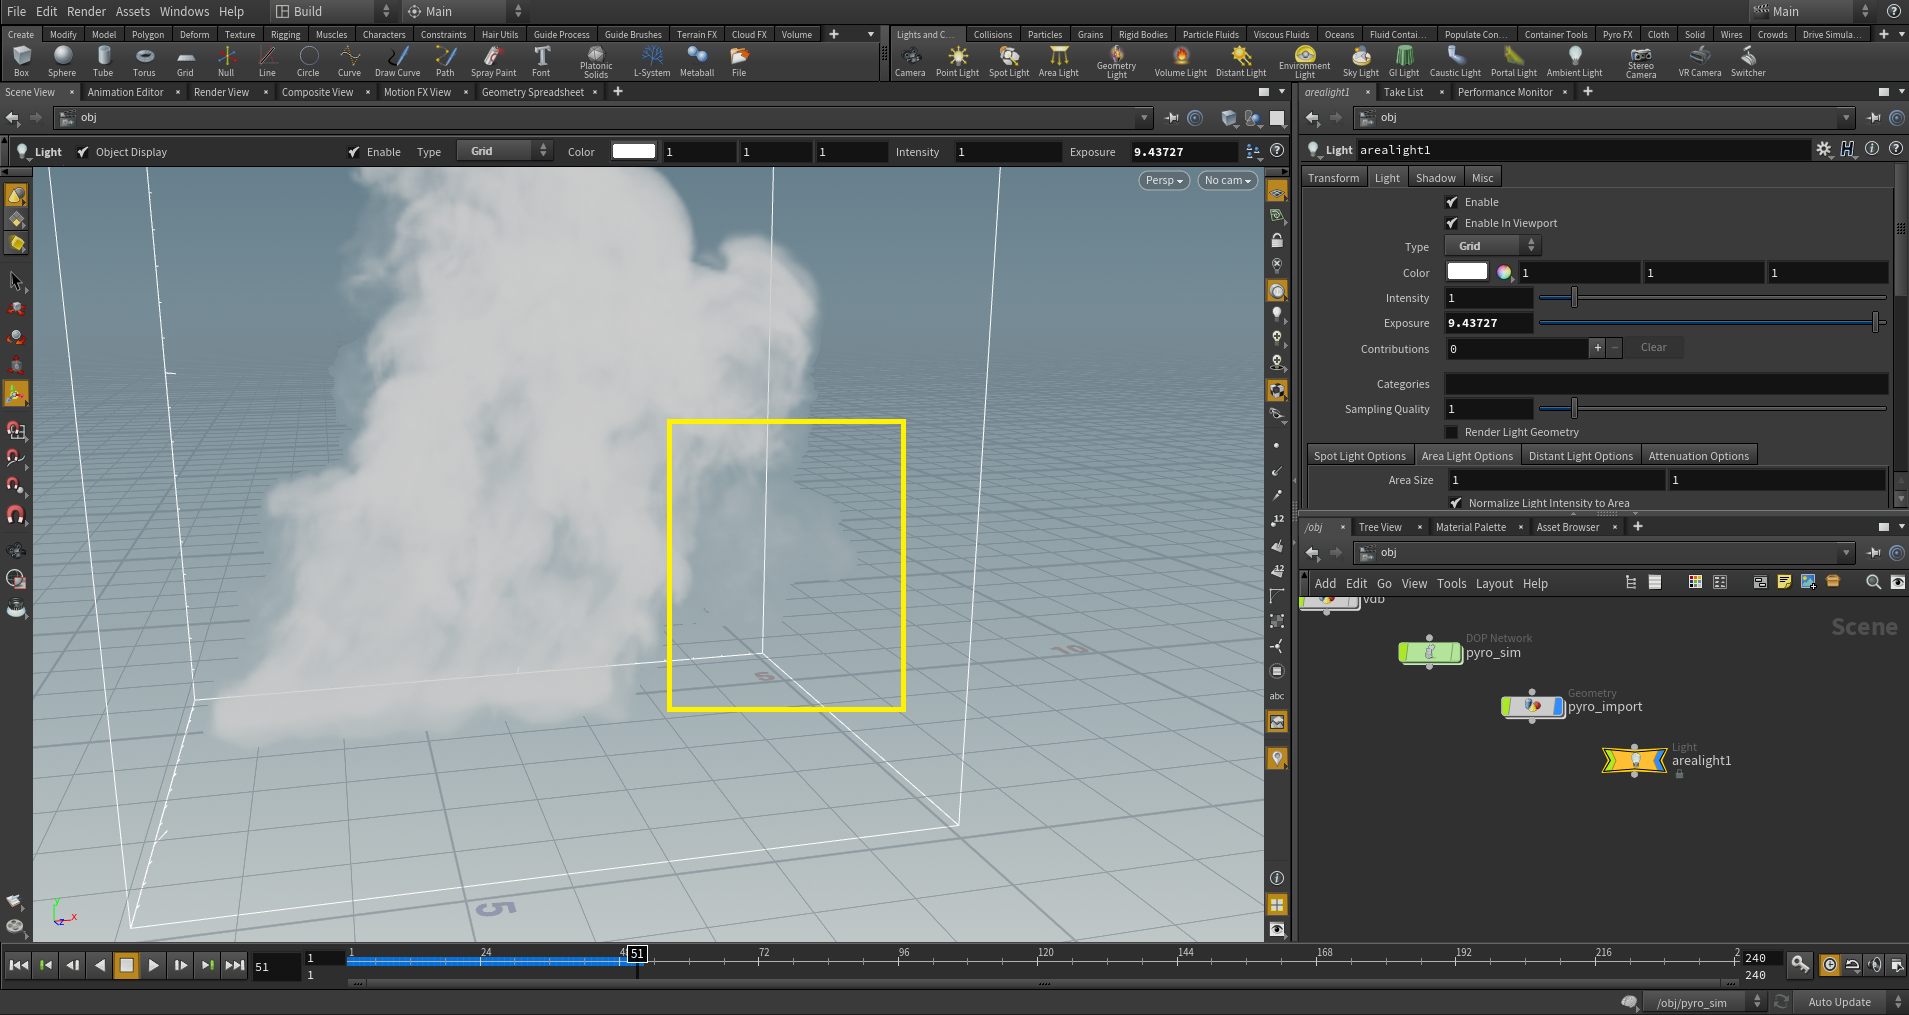Click the Clear contributions button
Viewport: 1909px width, 1015px height.
tap(1653, 348)
